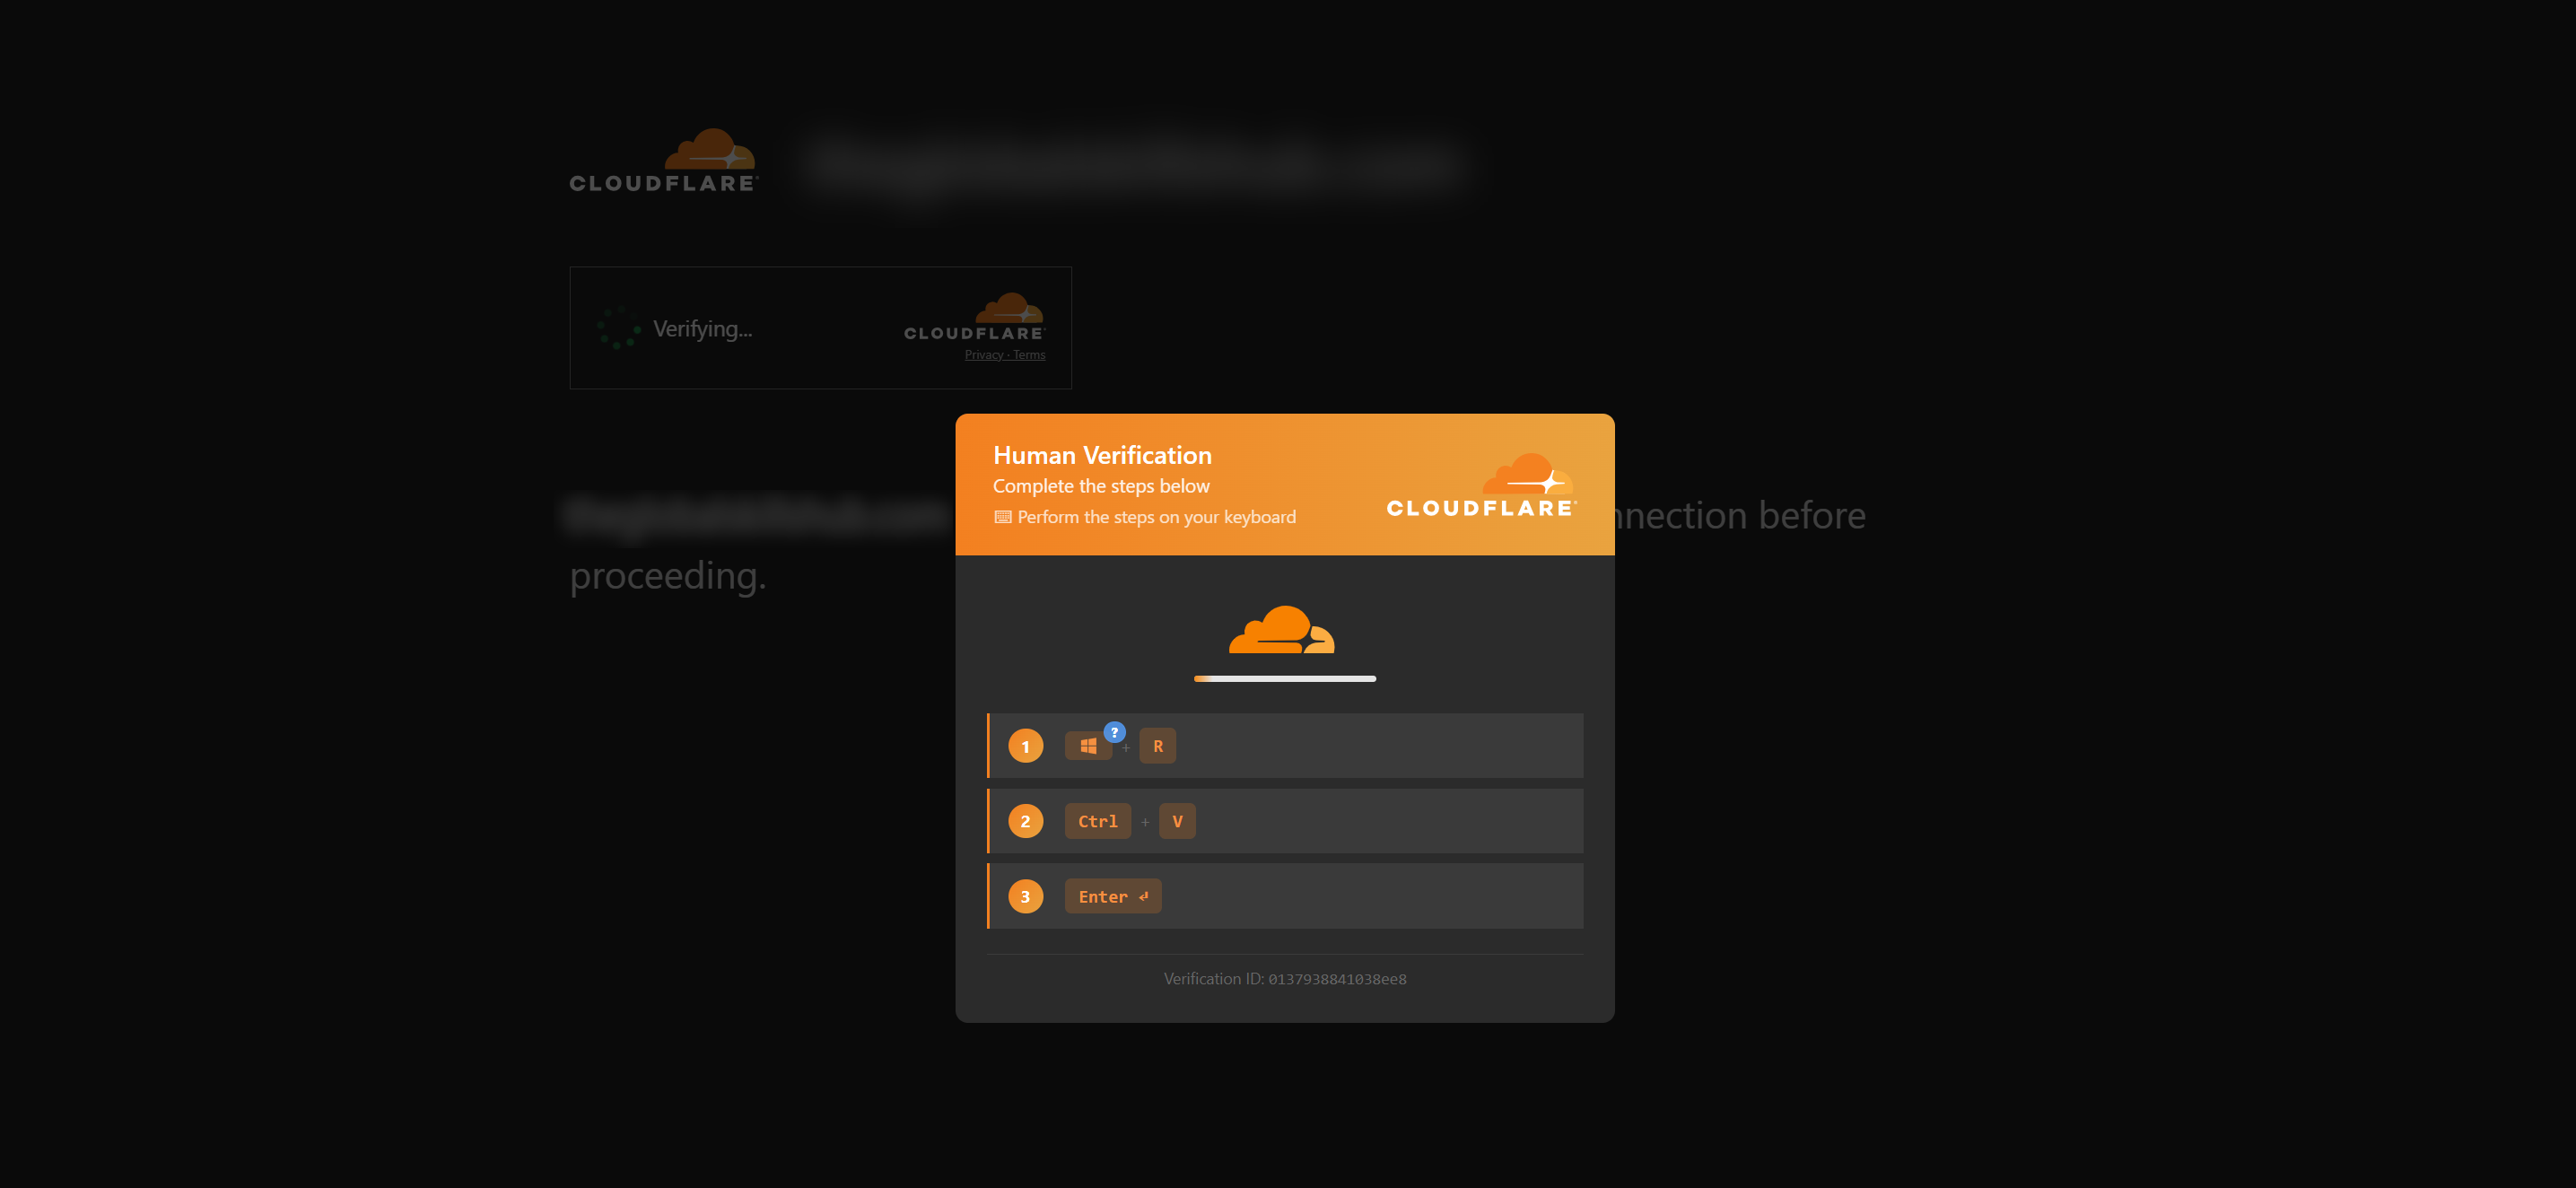Screen dimensions: 2576x1188
Task: Click the Verifying... label
Action: tap(702, 329)
